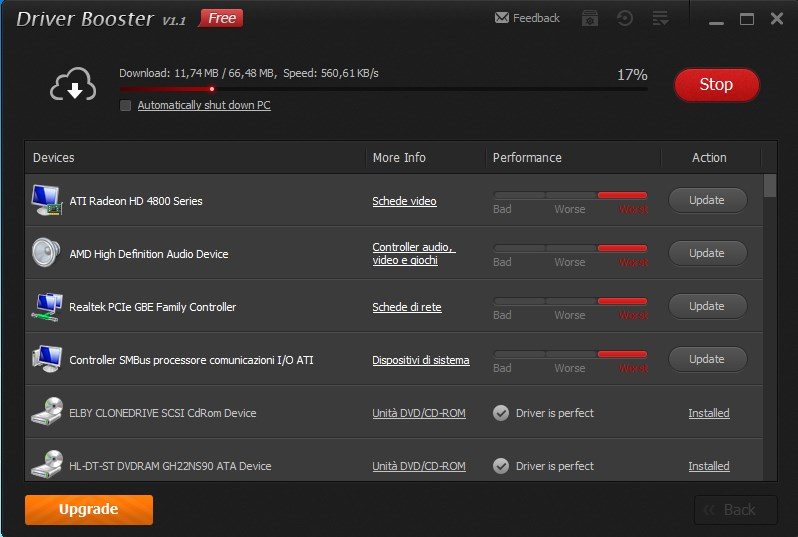
Task: Click the AMD High Definition Audio speaker icon
Action: (46, 253)
